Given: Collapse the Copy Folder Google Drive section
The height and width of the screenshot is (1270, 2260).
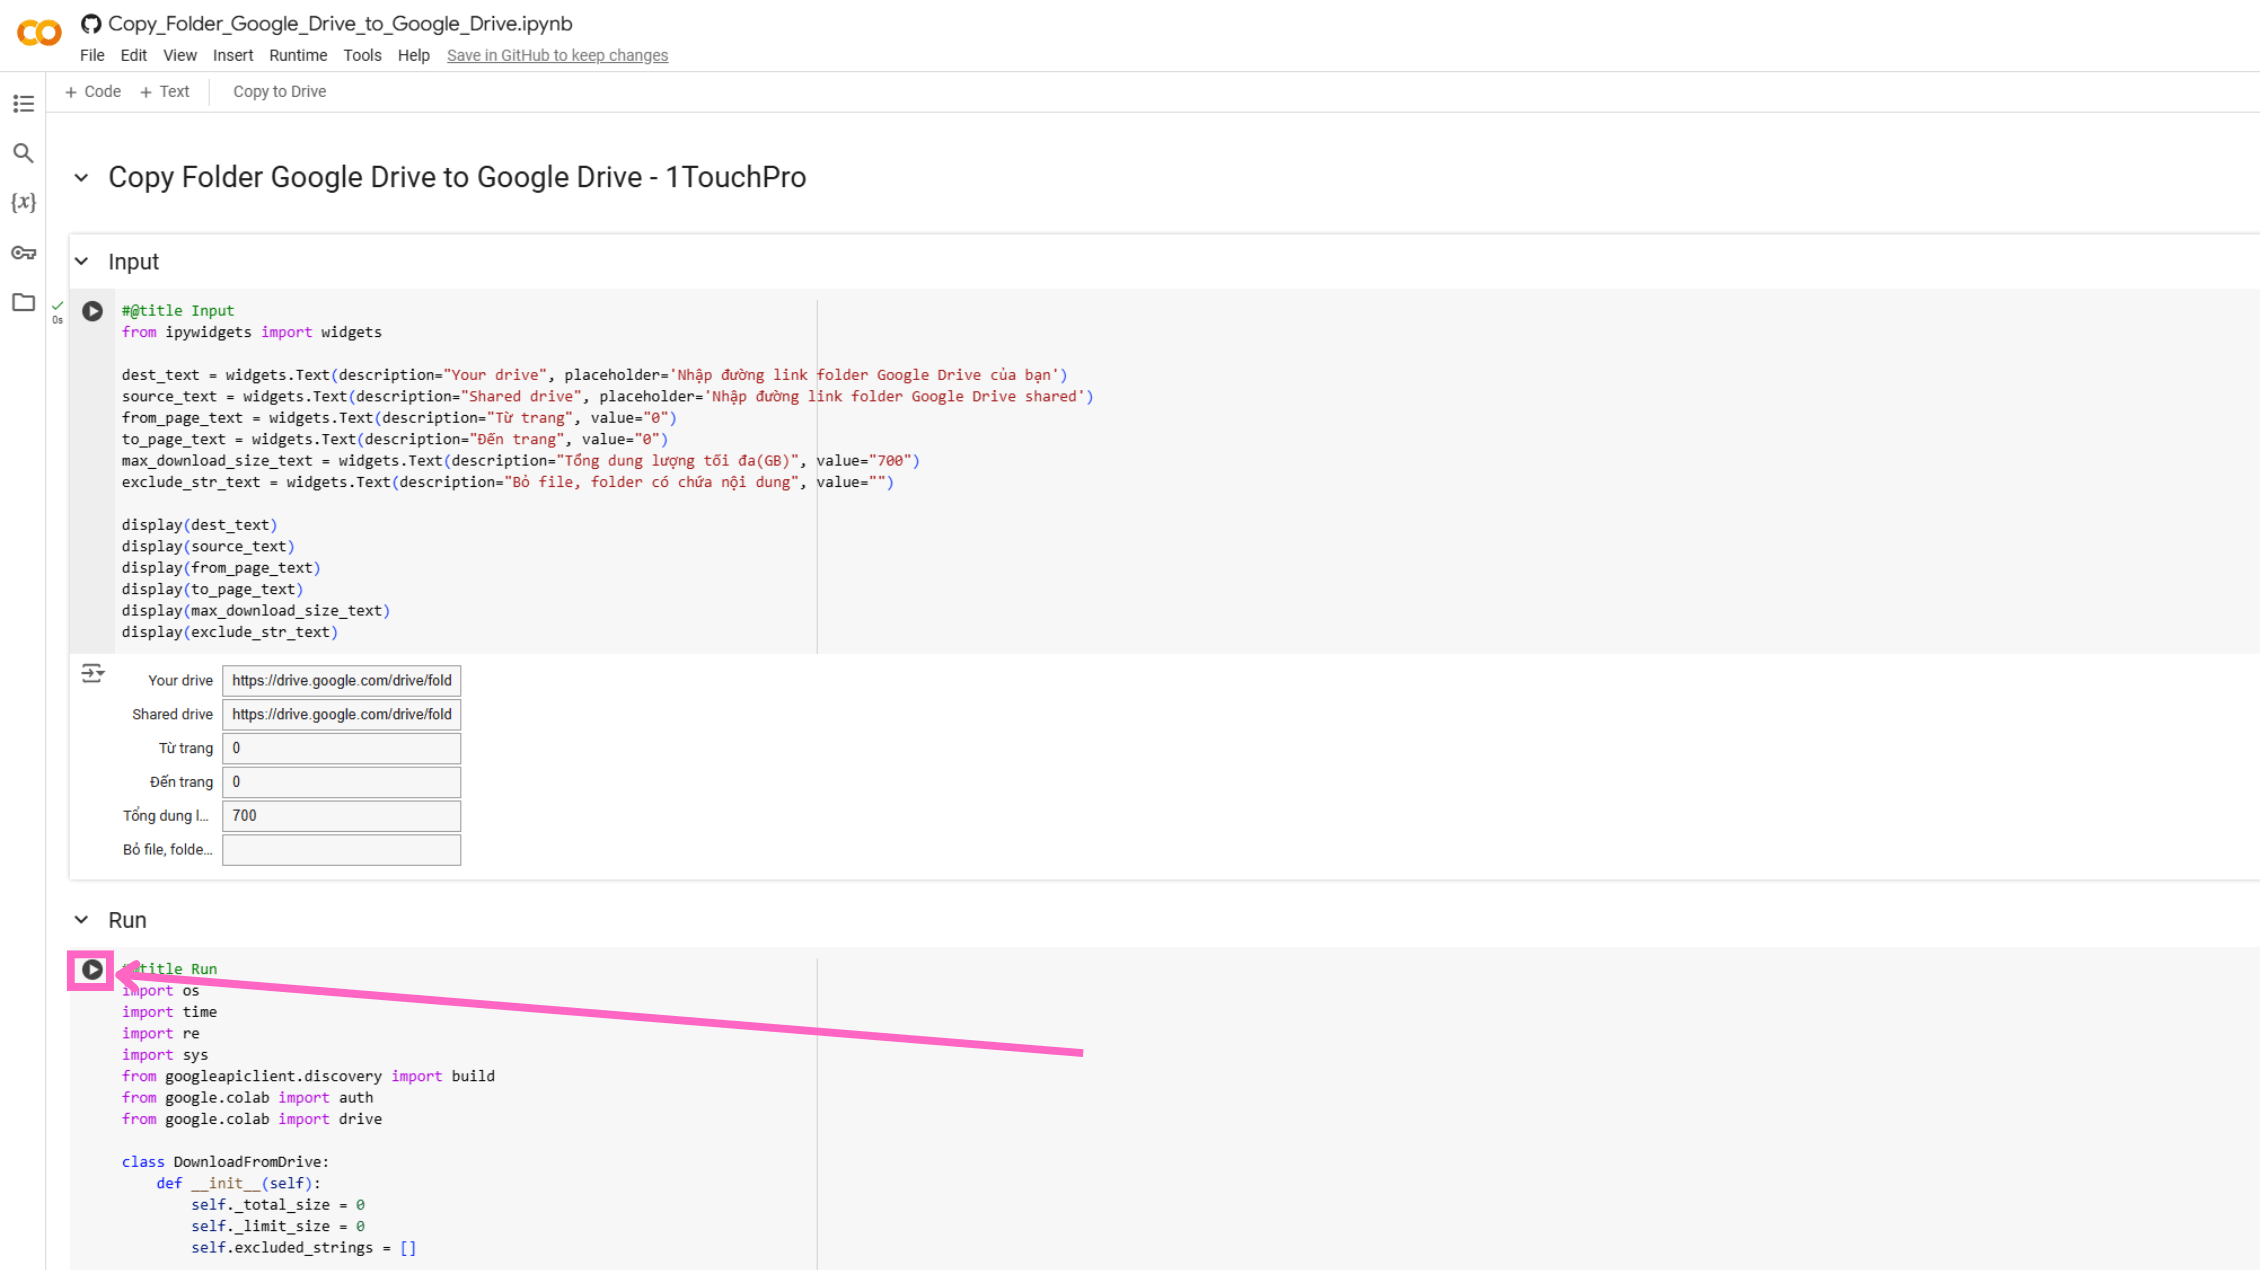Looking at the screenshot, I should [82, 178].
